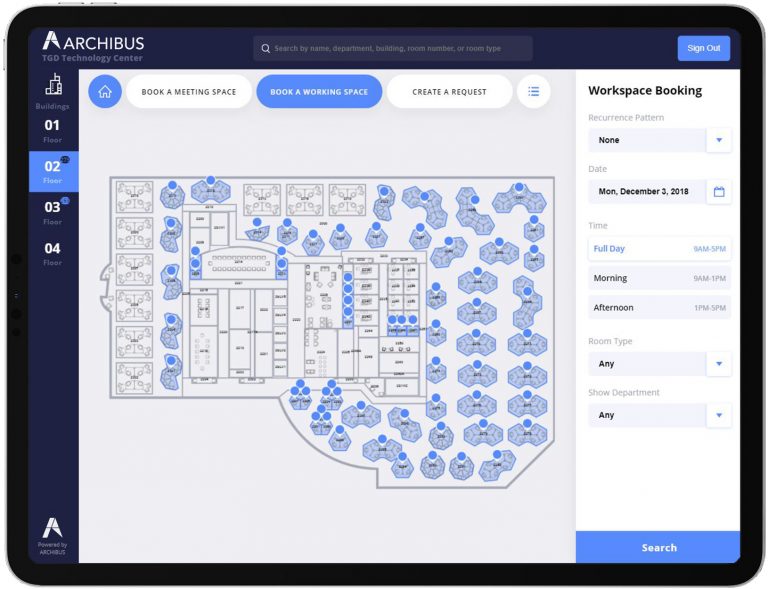768x589 pixels.
Task: Select the Full Day time option
Action: coord(659,249)
